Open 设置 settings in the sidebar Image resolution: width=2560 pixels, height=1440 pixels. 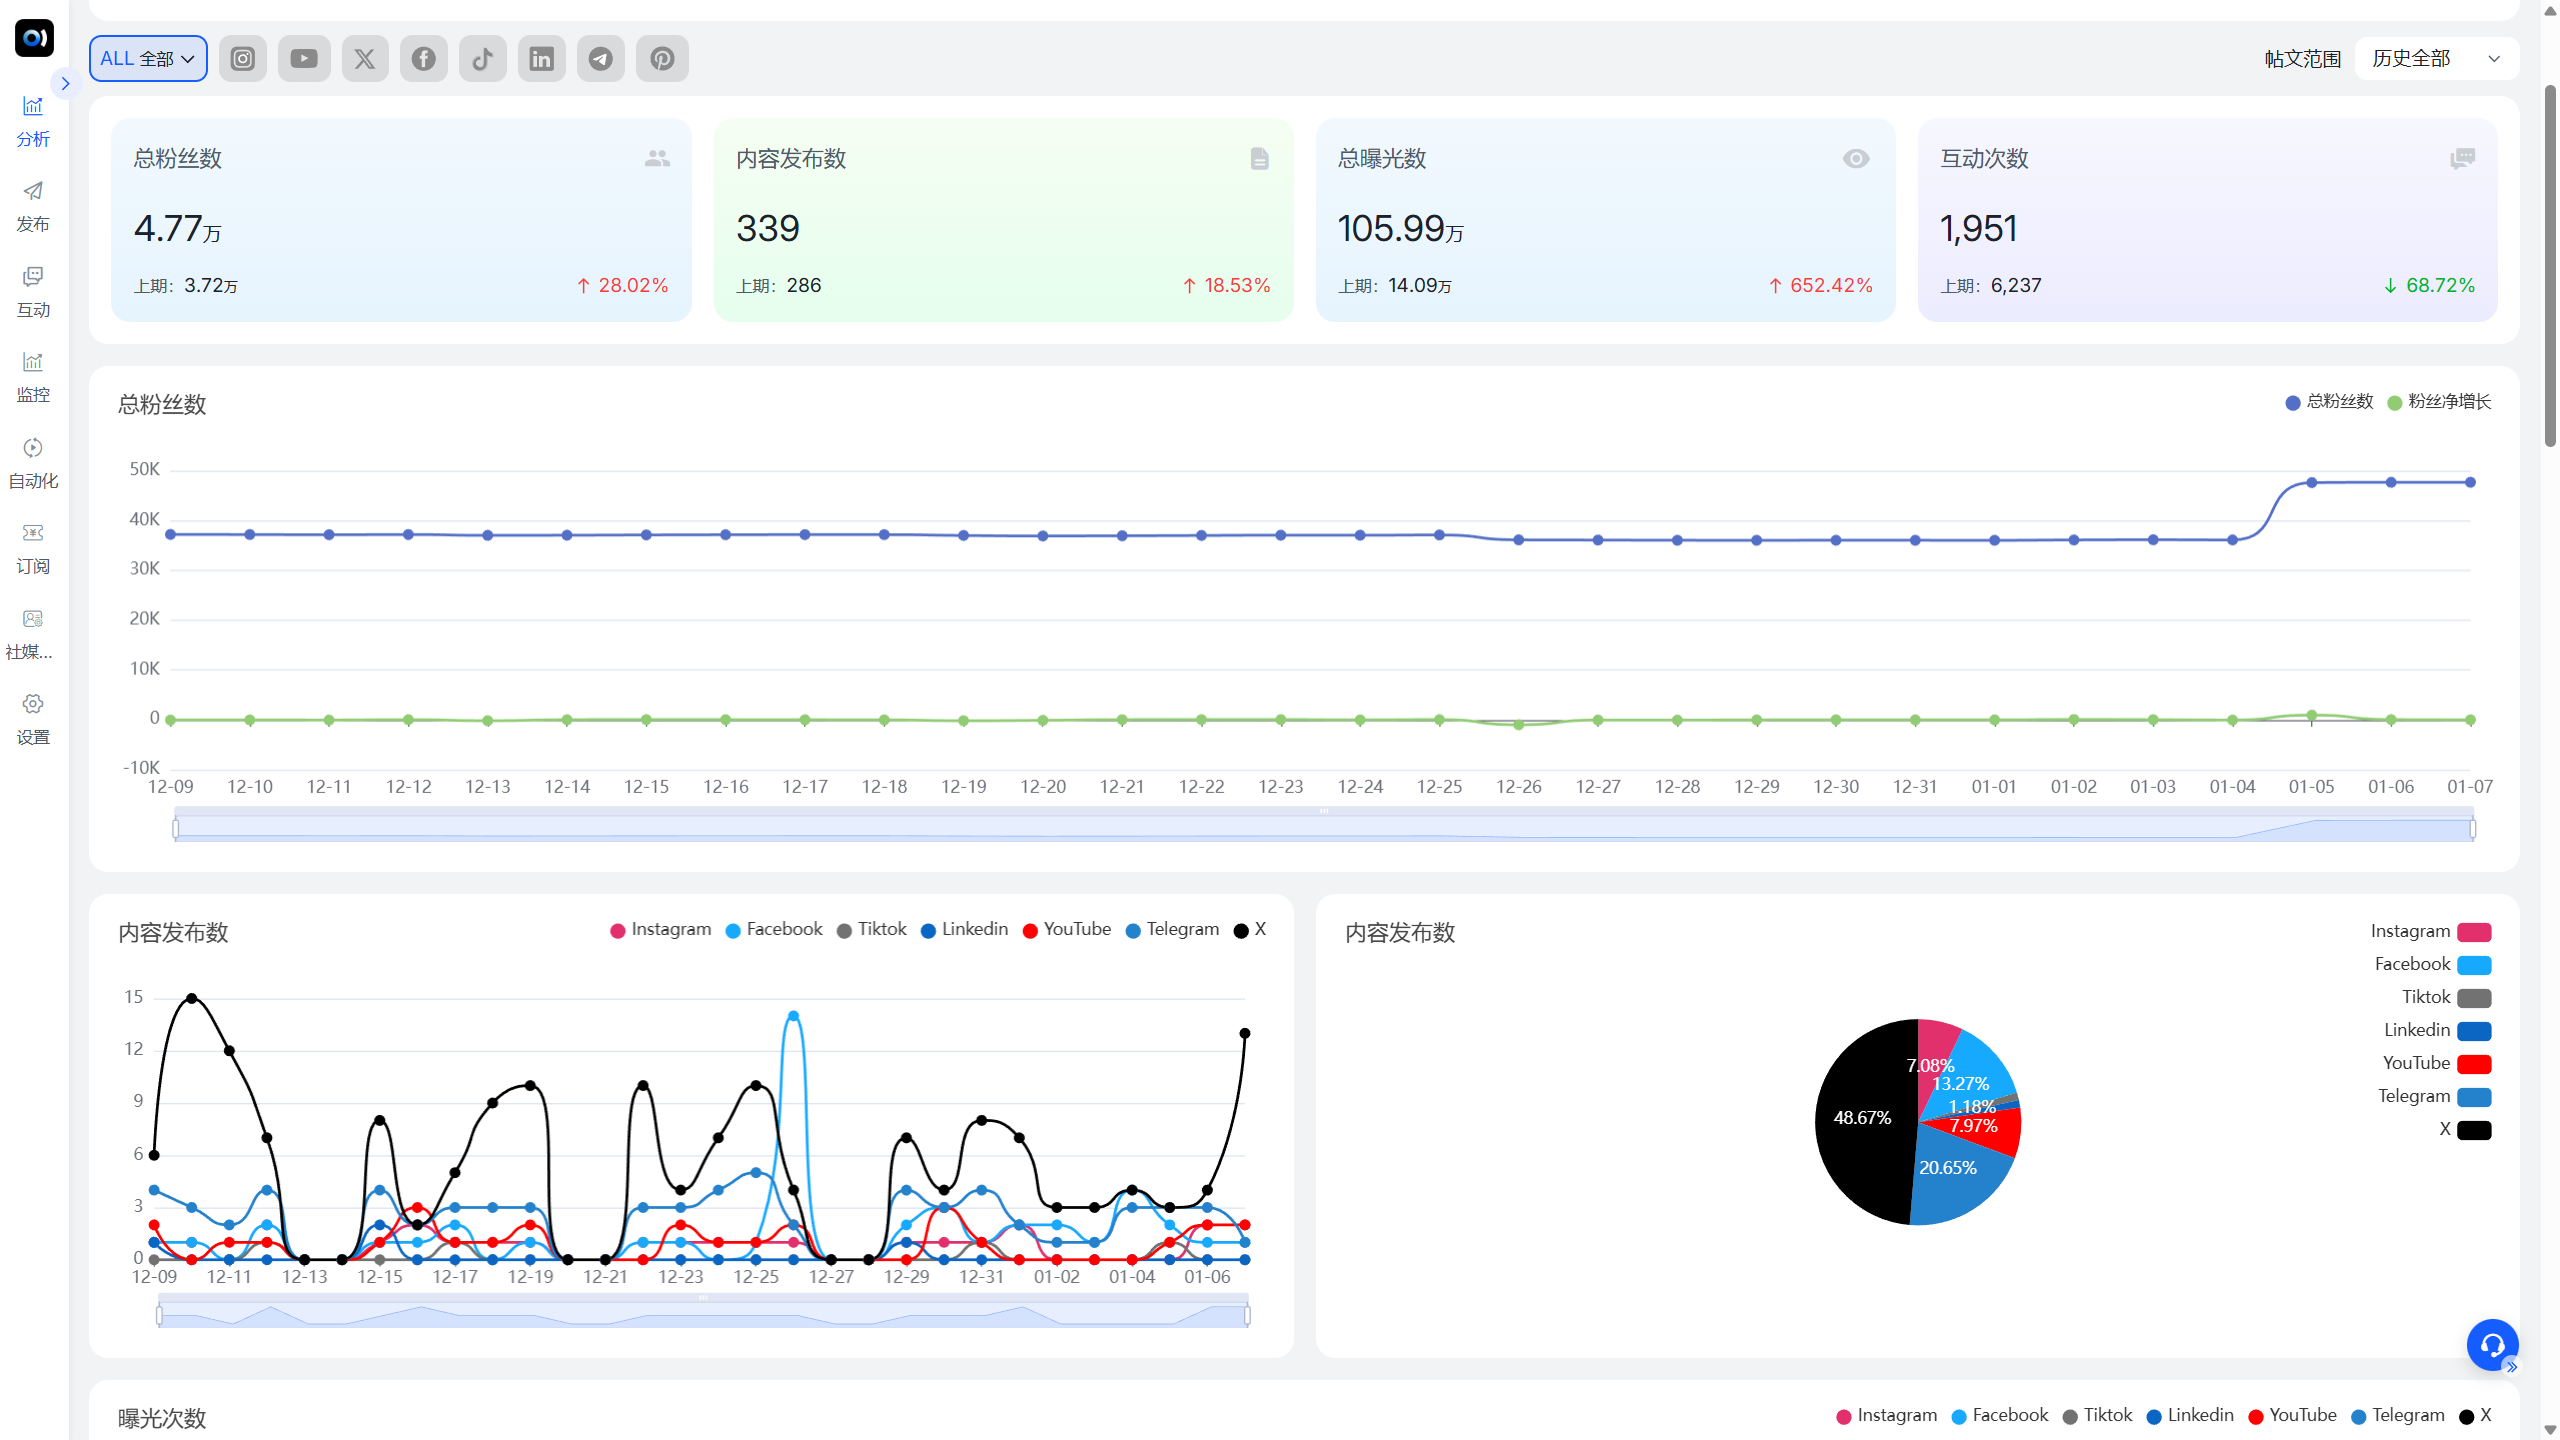[33, 719]
